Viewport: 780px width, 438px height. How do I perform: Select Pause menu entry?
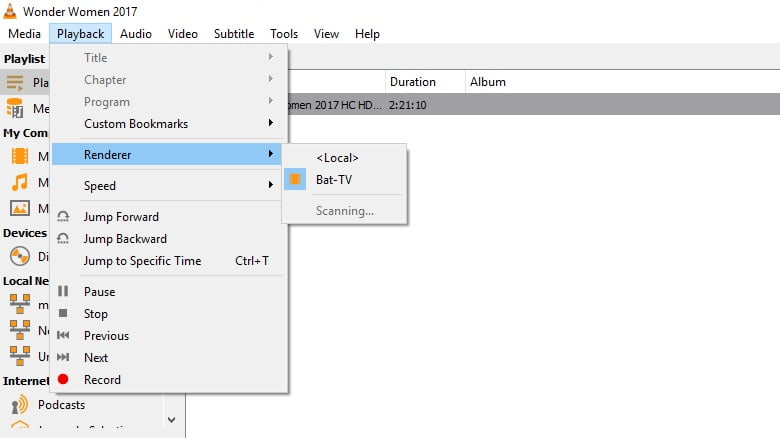point(169,292)
